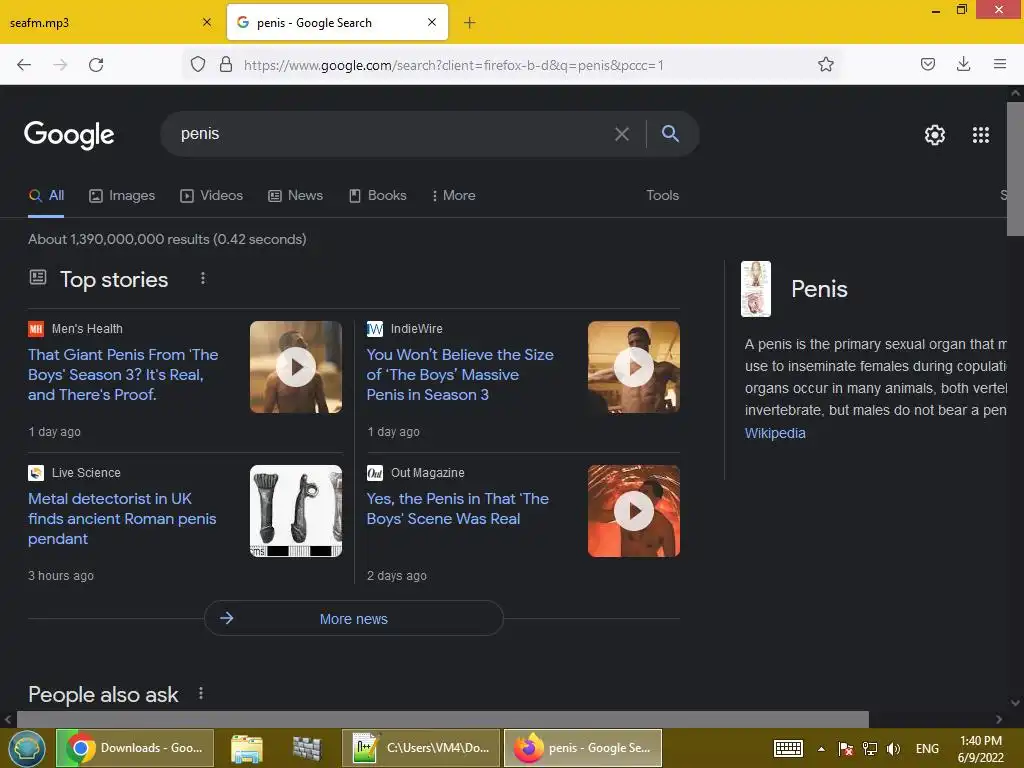Open the Firefox hamburger application menu
Screen dimensions: 1024x768
tap(999, 64)
